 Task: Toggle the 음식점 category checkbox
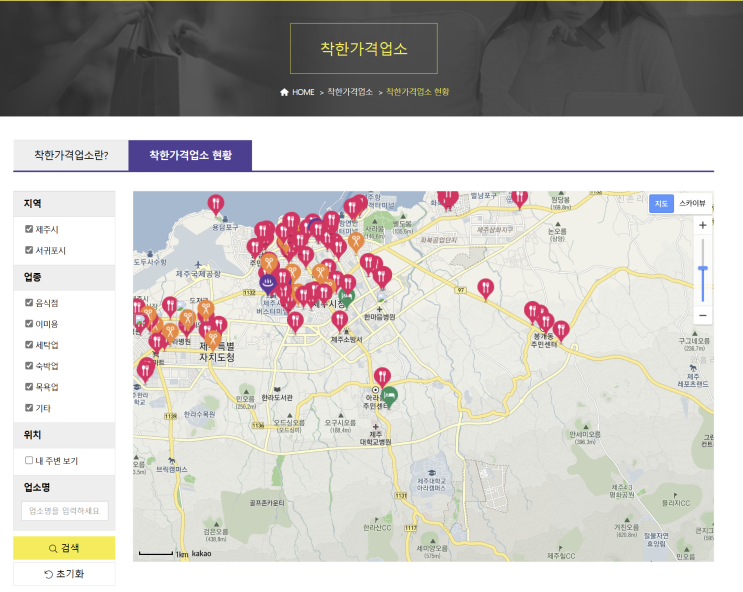[29, 302]
